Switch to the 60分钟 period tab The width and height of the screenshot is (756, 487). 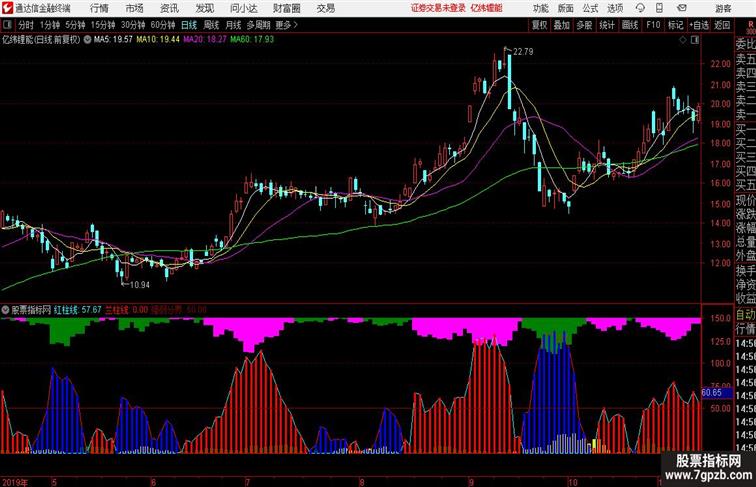163,25
